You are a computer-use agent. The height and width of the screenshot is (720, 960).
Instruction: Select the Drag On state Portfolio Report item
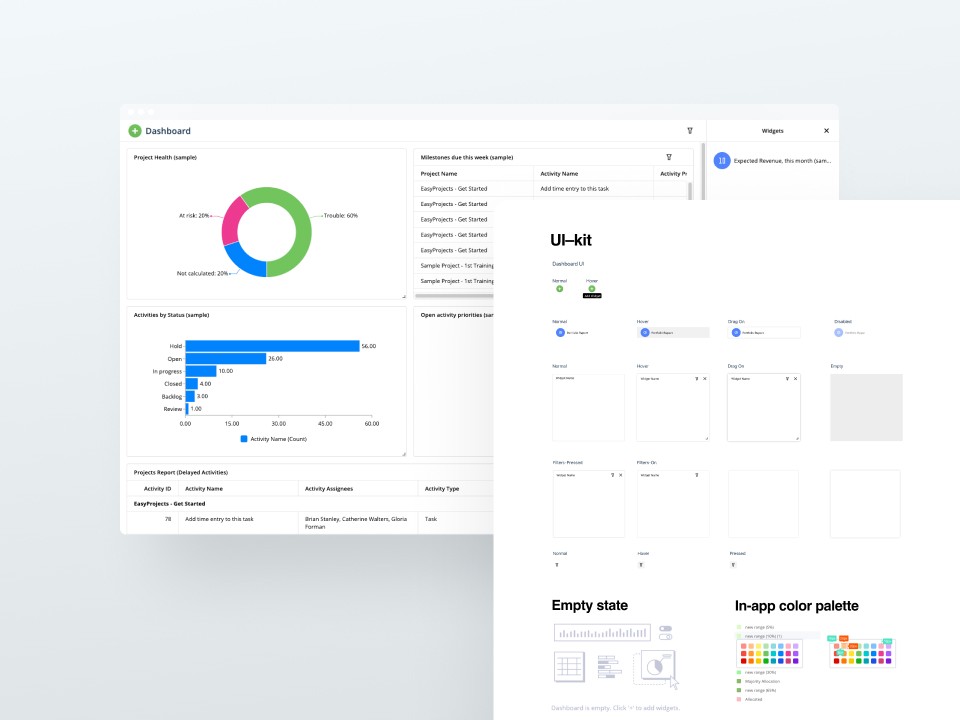pyautogui.click(x=763, y=332)
